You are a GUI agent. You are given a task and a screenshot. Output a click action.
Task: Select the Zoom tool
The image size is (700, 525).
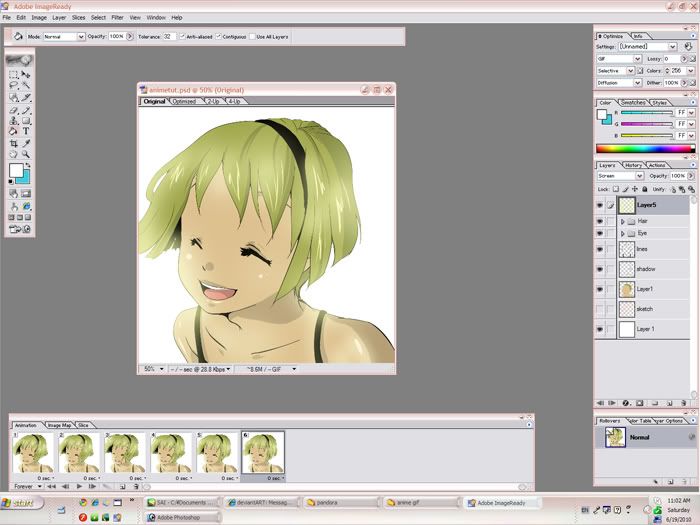(x=26, y=154)
